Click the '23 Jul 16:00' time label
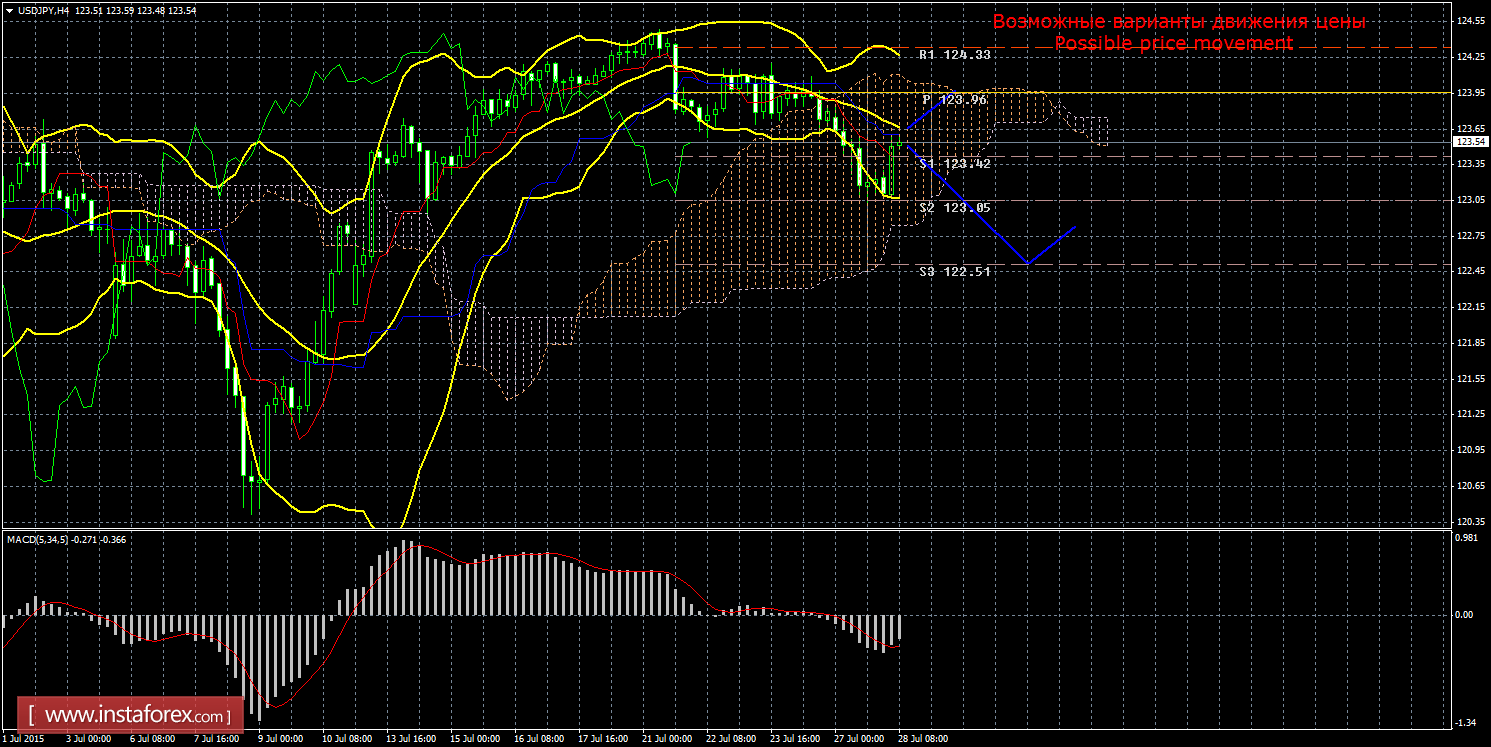1491x747 pixels. [794, 739]
